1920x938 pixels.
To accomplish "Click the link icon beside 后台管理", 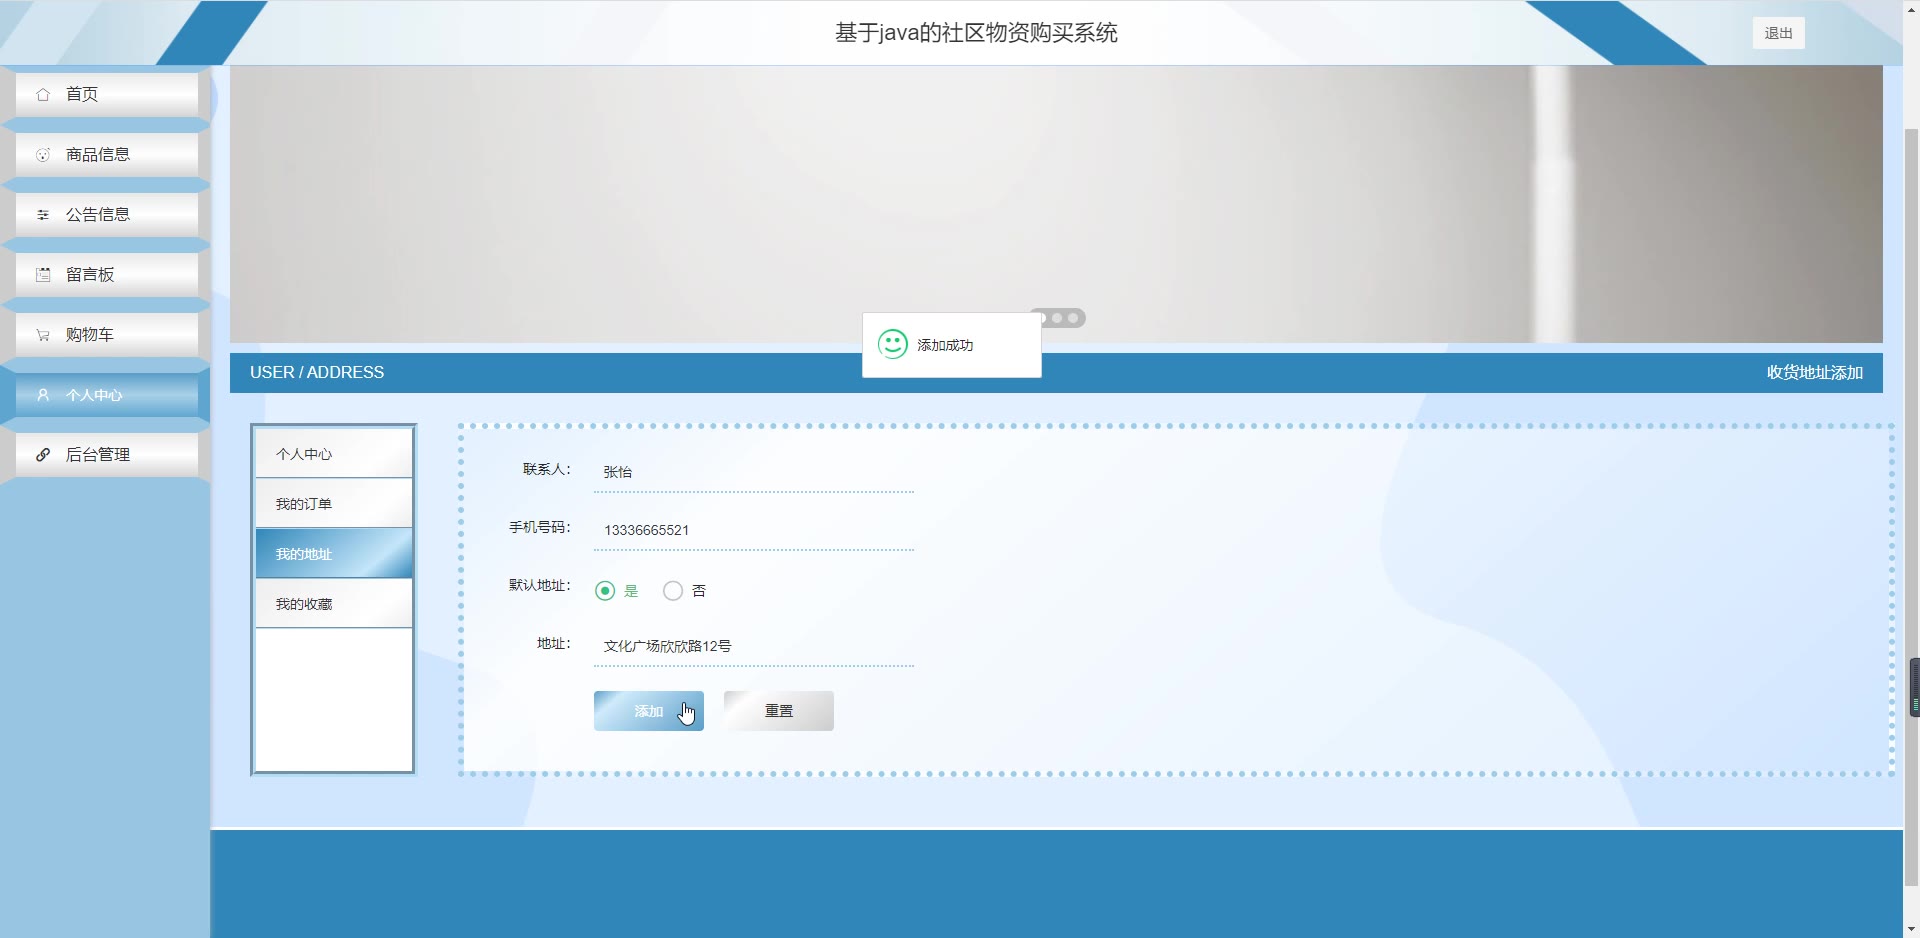I will click(43, 455).
